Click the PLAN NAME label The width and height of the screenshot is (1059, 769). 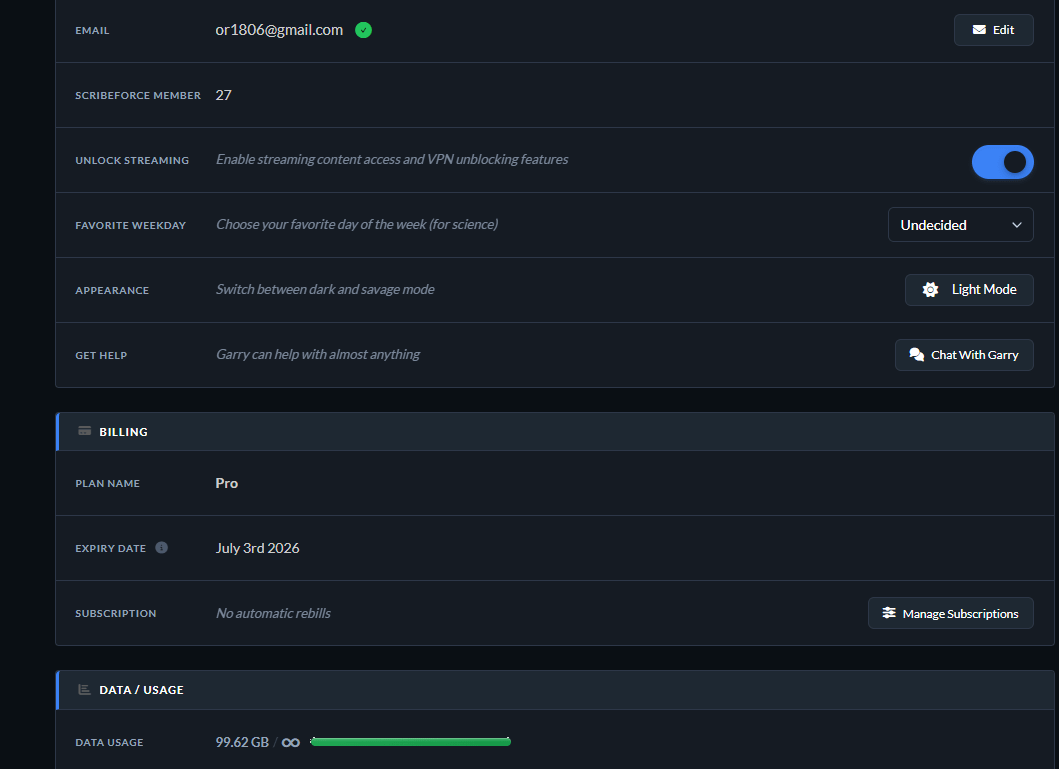coord(107,483)
